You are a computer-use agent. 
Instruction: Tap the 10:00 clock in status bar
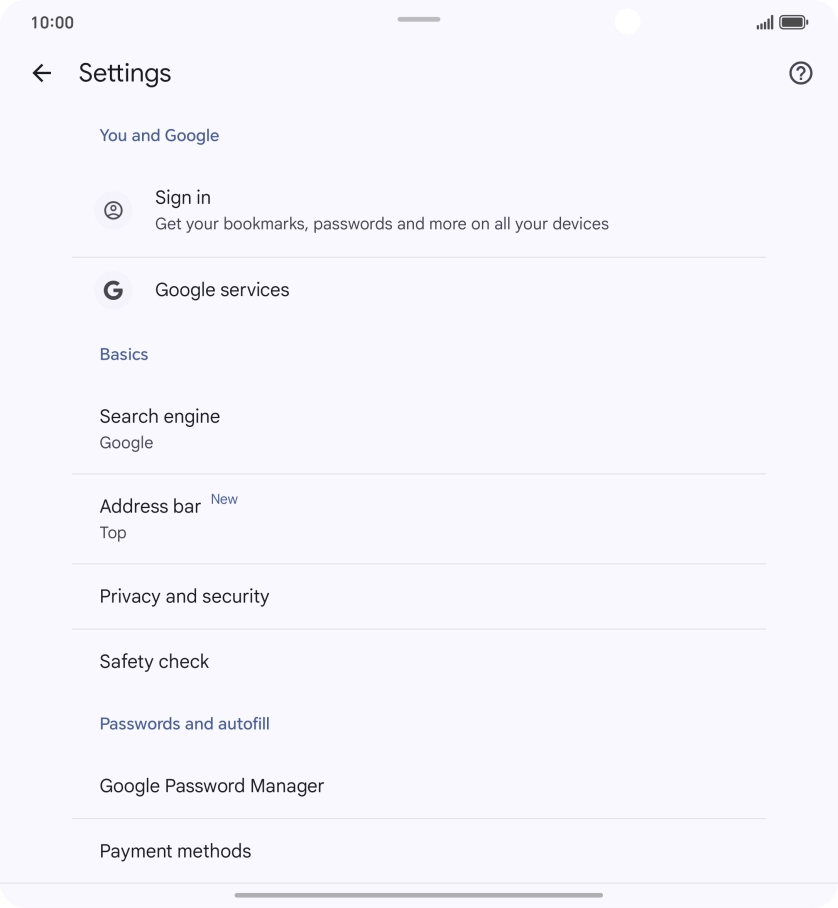click(52, 22)
